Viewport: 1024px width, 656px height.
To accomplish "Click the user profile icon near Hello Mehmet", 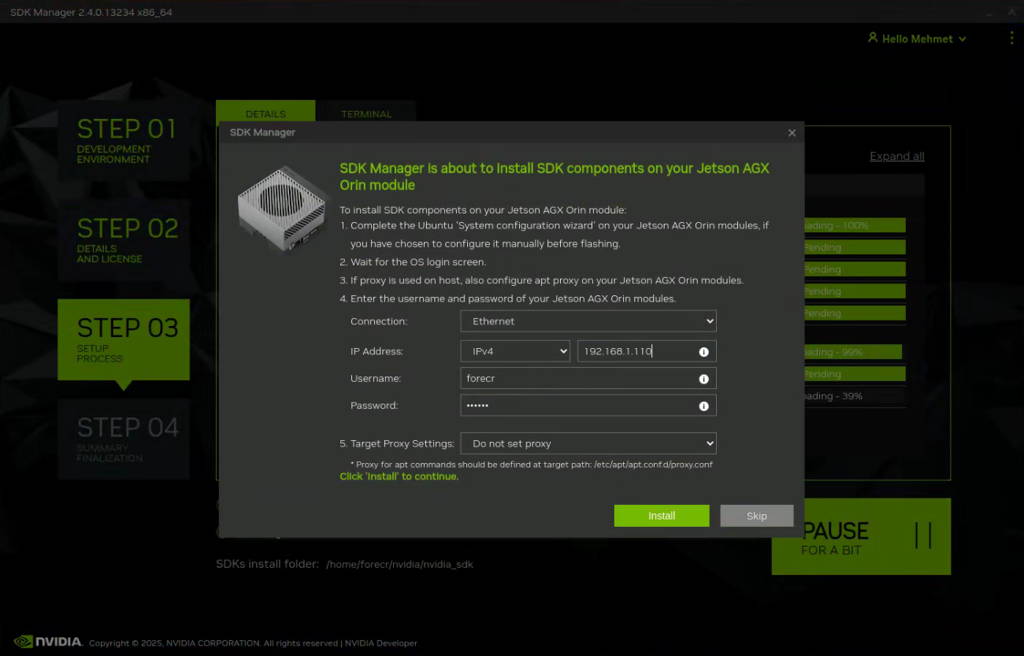I will (x=872, y=38).
